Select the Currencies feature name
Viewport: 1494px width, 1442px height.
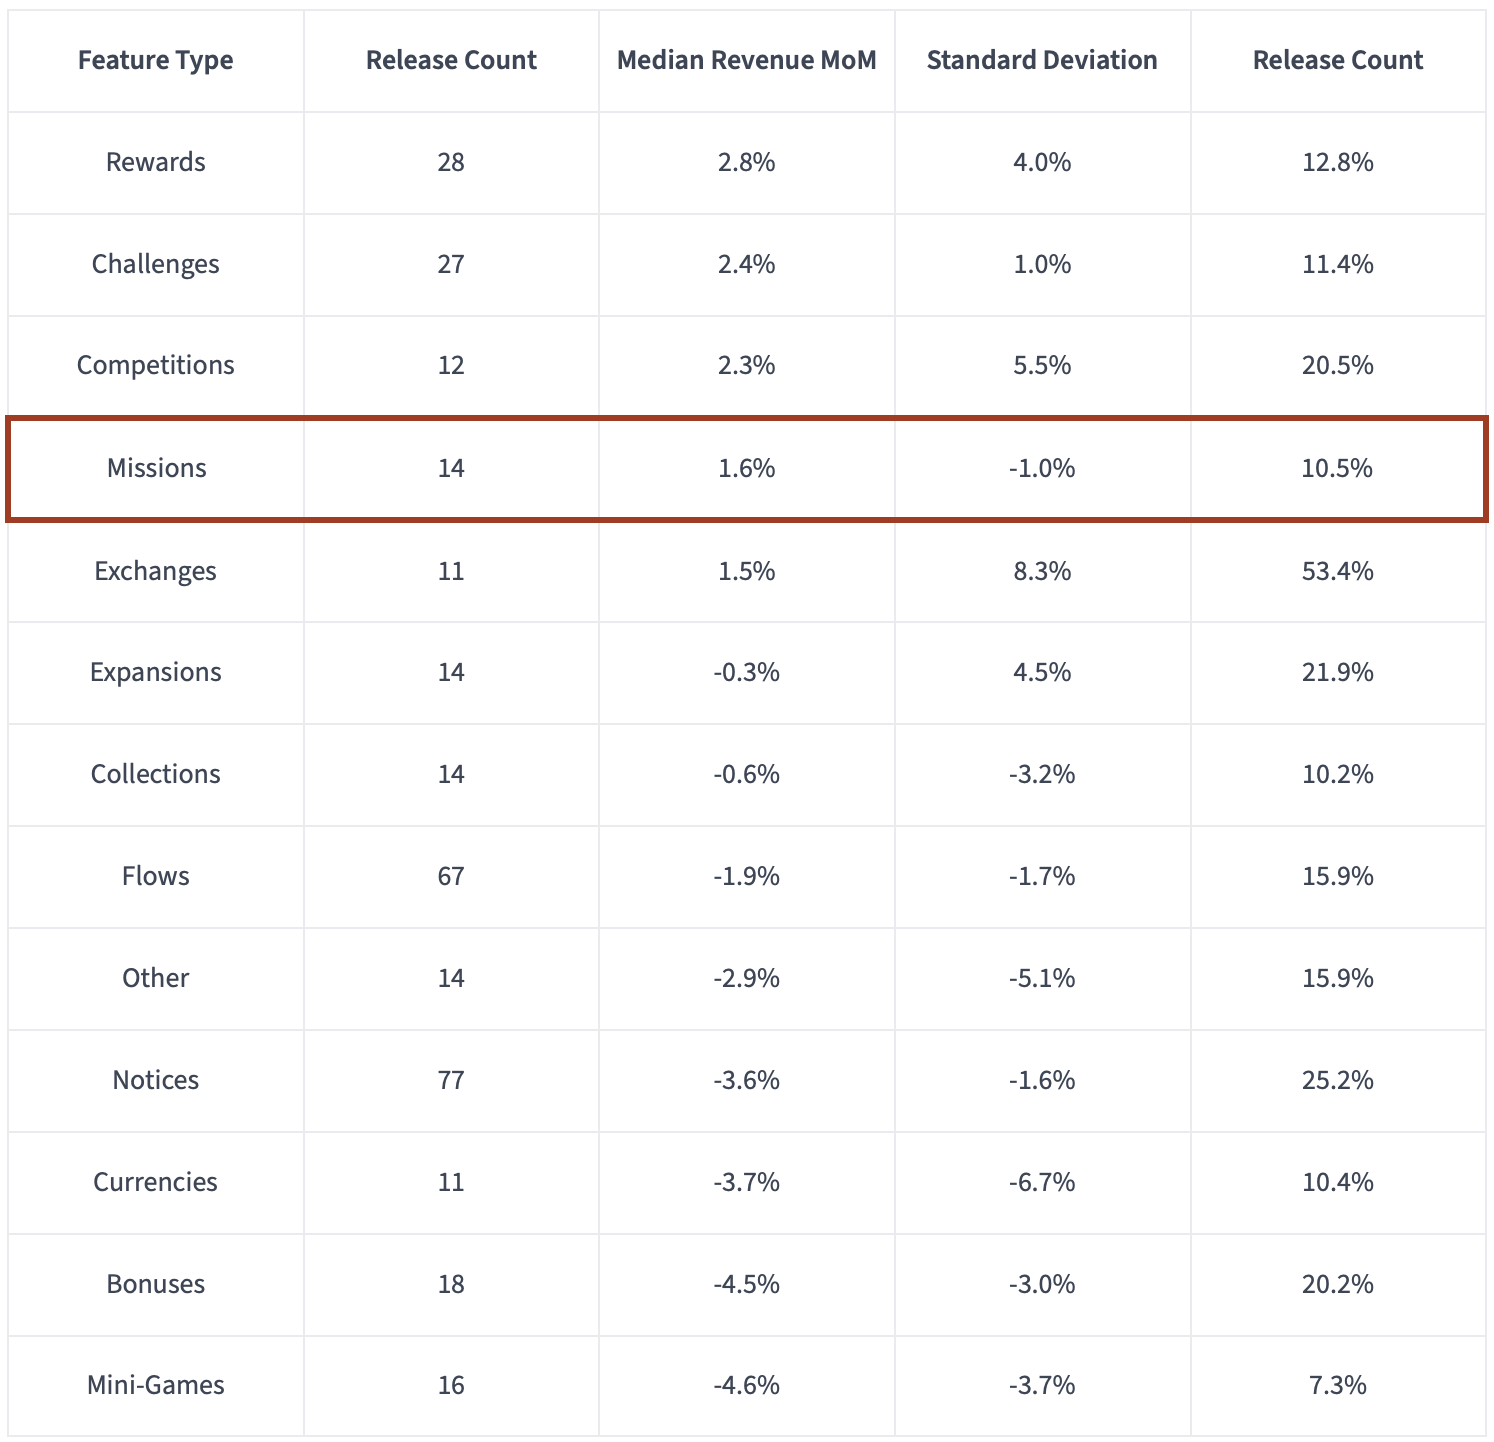tap(155, 1182)
